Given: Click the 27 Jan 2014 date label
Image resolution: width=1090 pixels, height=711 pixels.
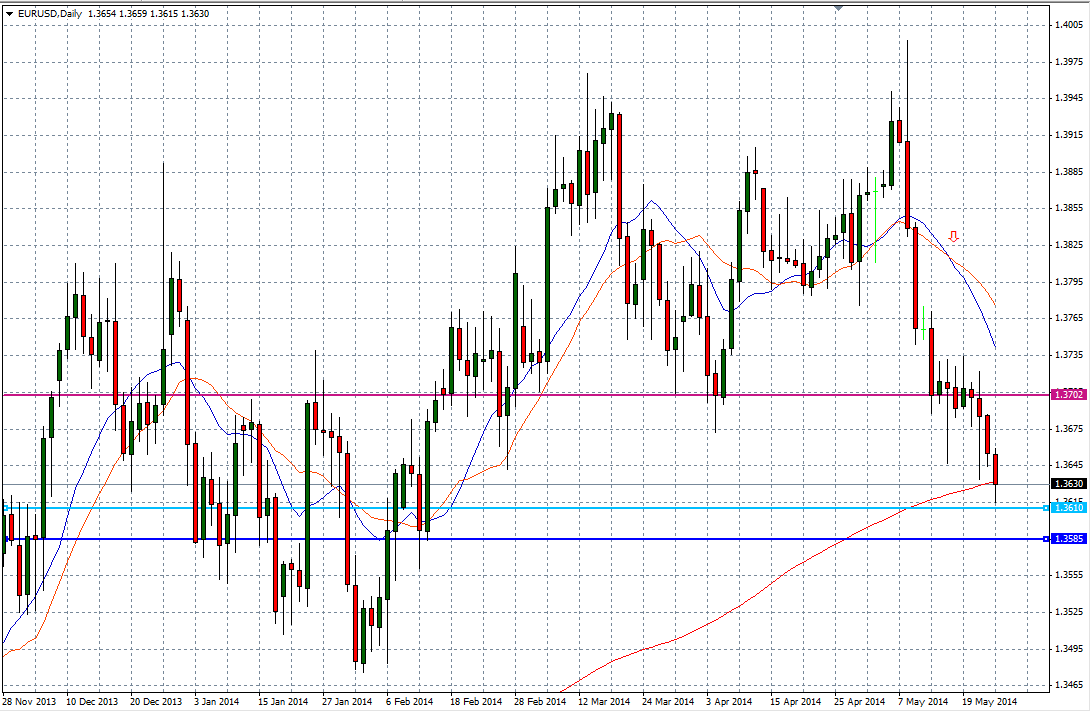Looking at the screenshot, I should coord(347,701).
